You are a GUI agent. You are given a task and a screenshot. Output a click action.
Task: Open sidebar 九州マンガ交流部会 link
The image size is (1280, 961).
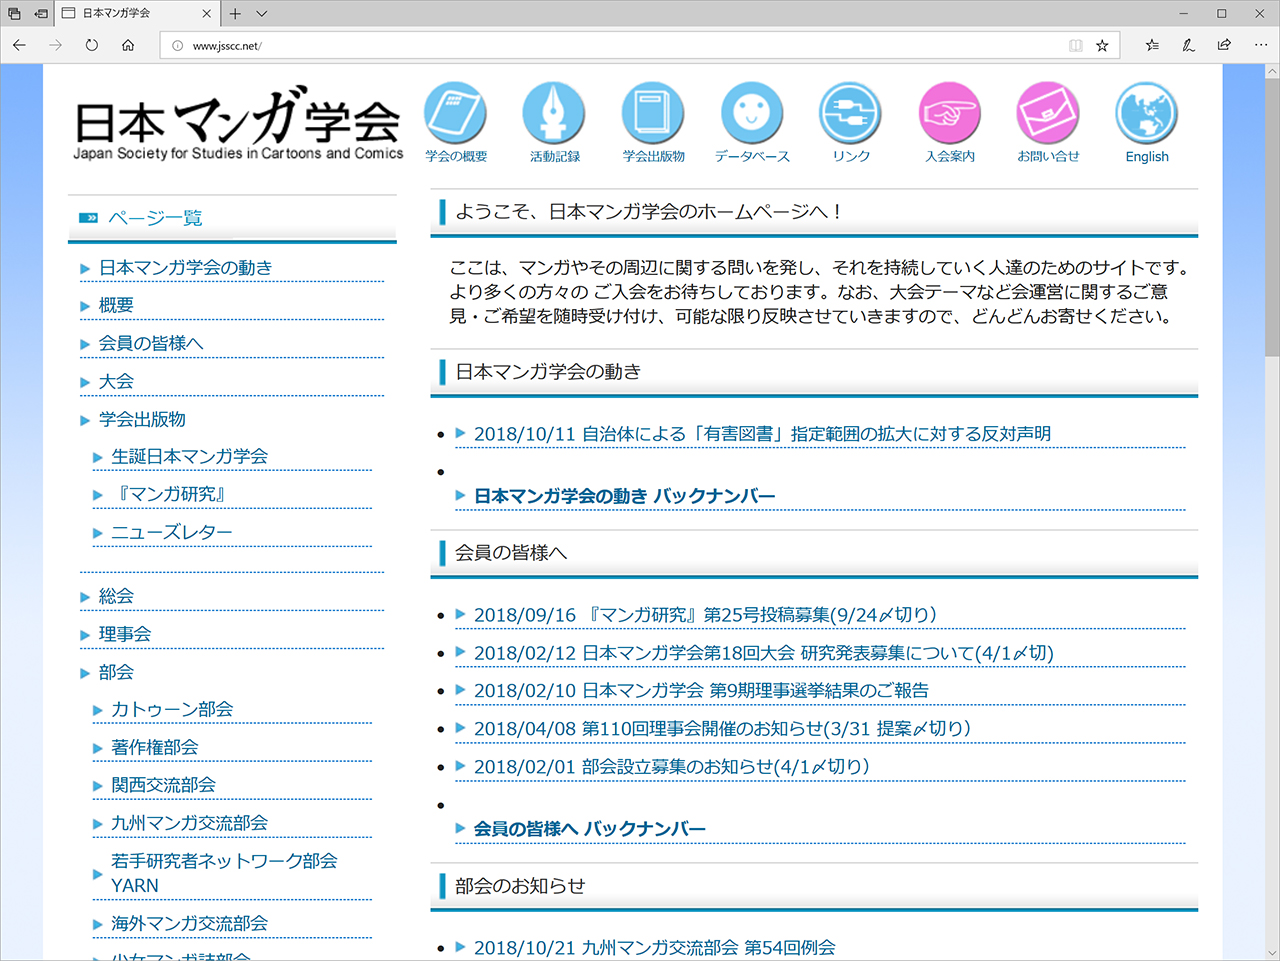click(x=189, y=823)
